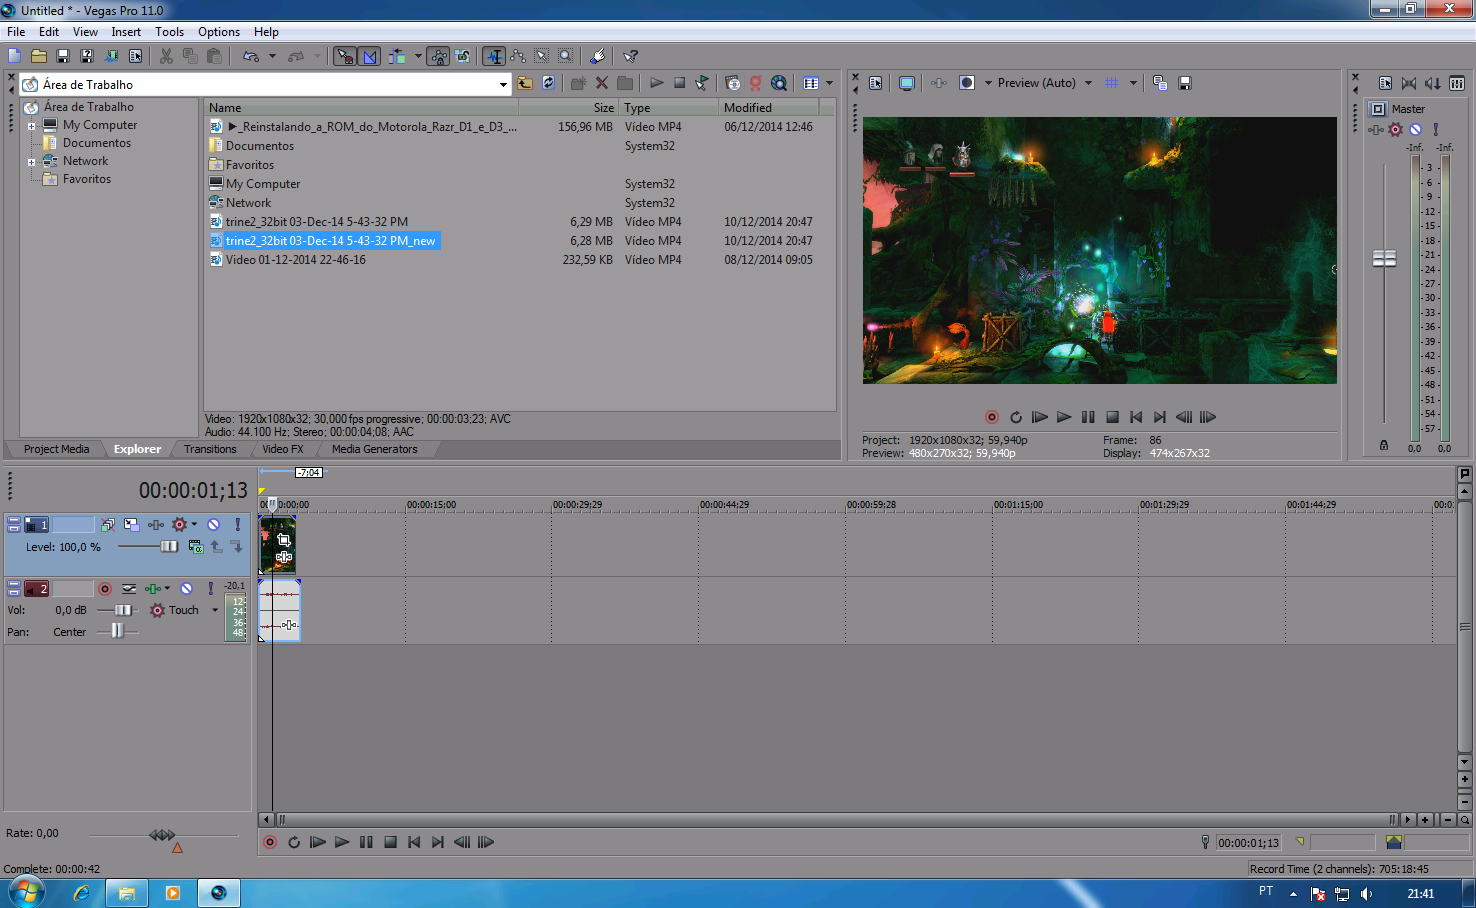
Task: Open a project with the folder icon
Action: pyautogui.click(x=39, y=56)
